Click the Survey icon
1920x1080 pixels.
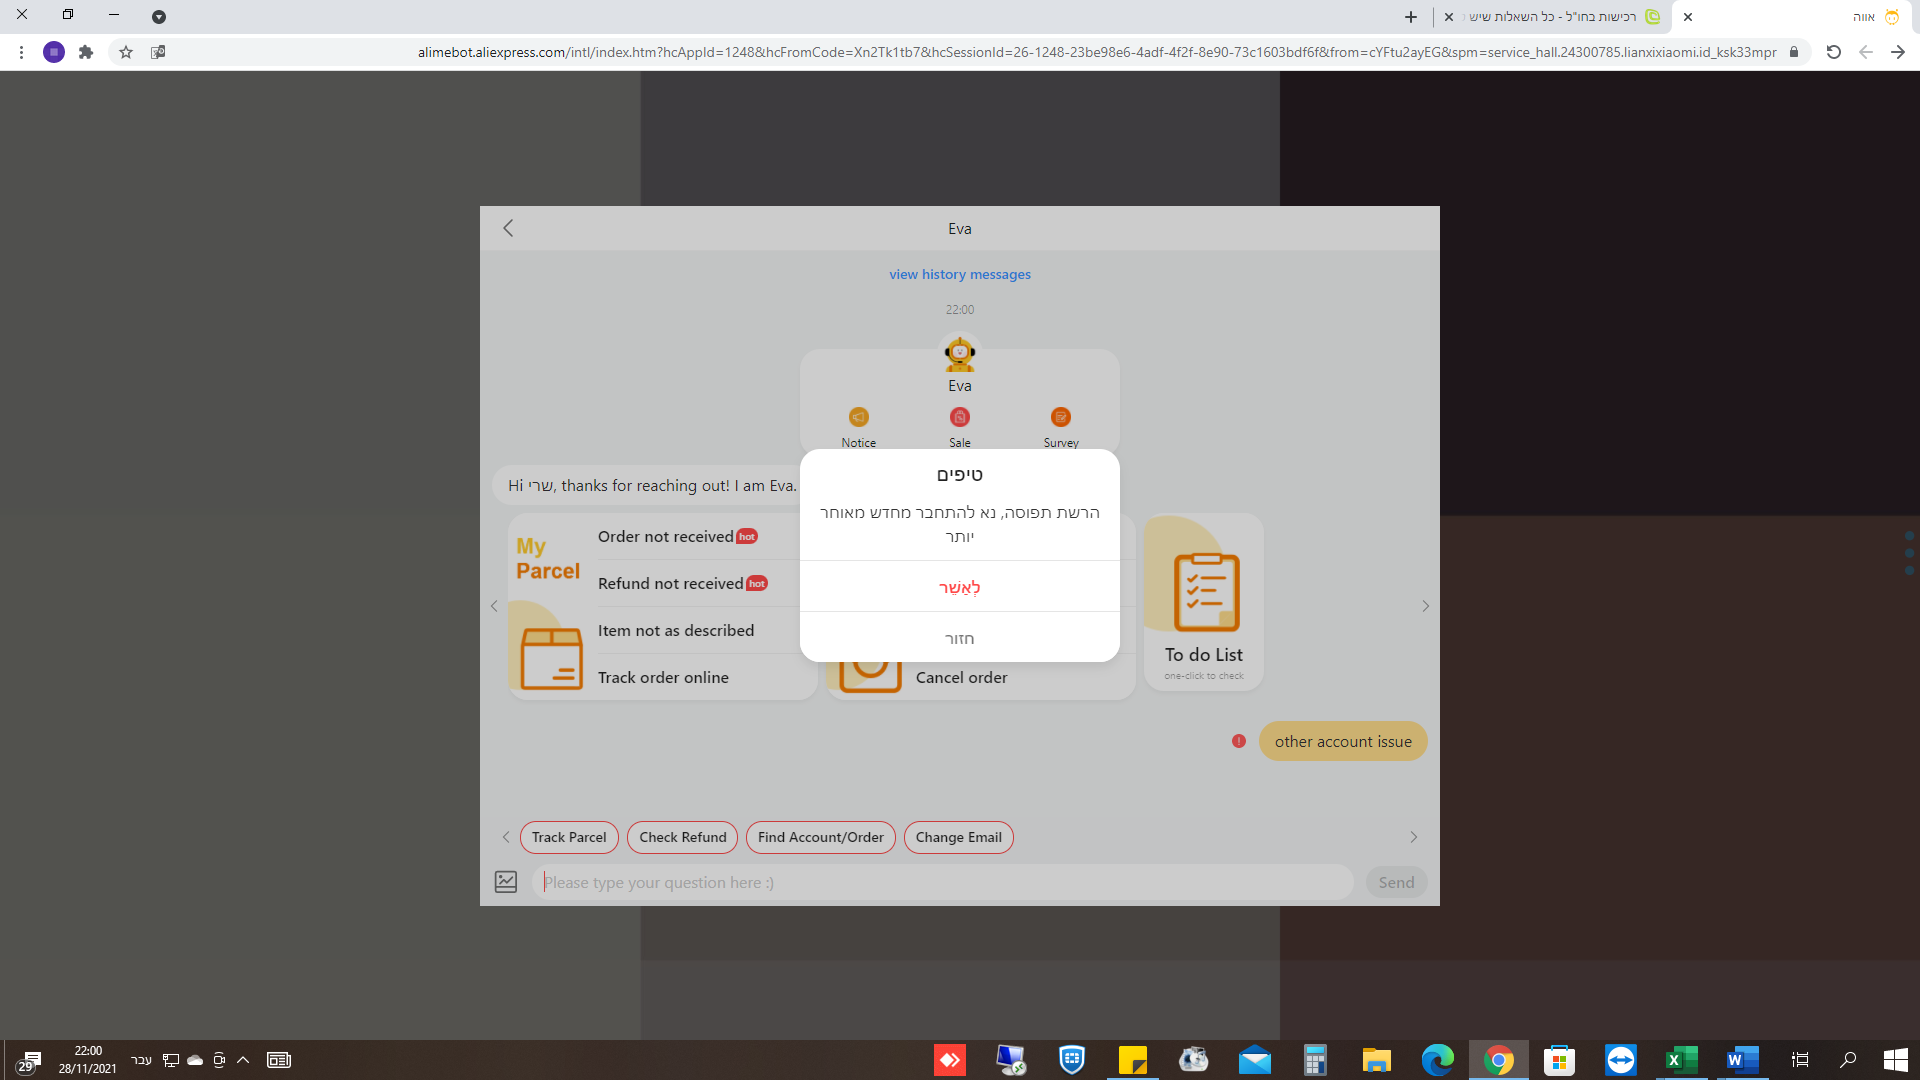(x=1060, y=417)
